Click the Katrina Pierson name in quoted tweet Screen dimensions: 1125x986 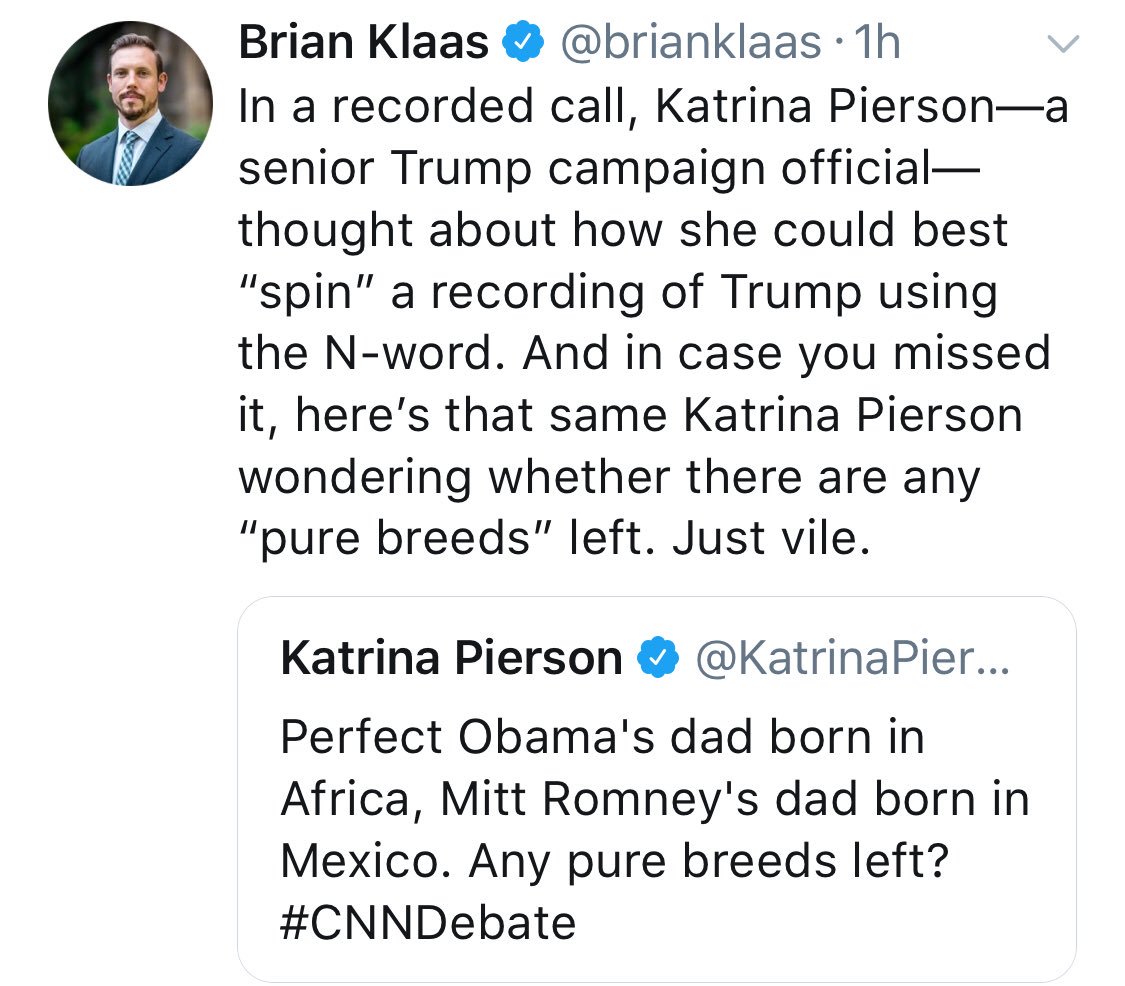coord(451,659)
